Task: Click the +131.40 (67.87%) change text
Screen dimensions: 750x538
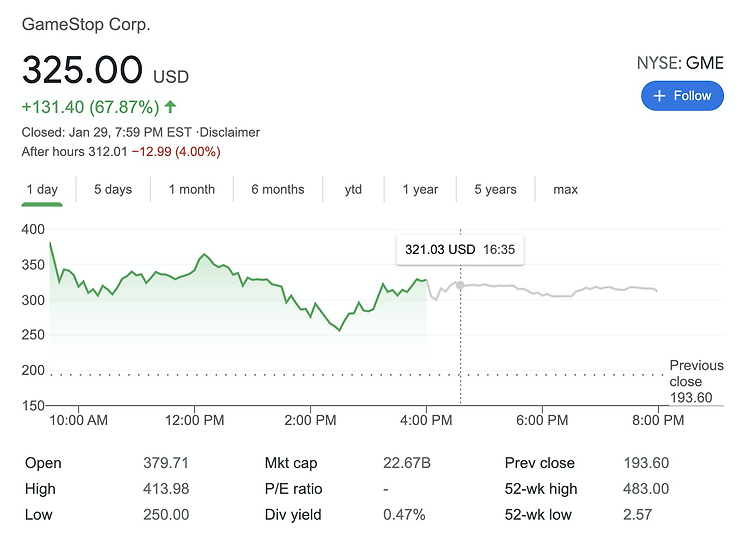Action: pyautogui.click(x=90, y=107)
